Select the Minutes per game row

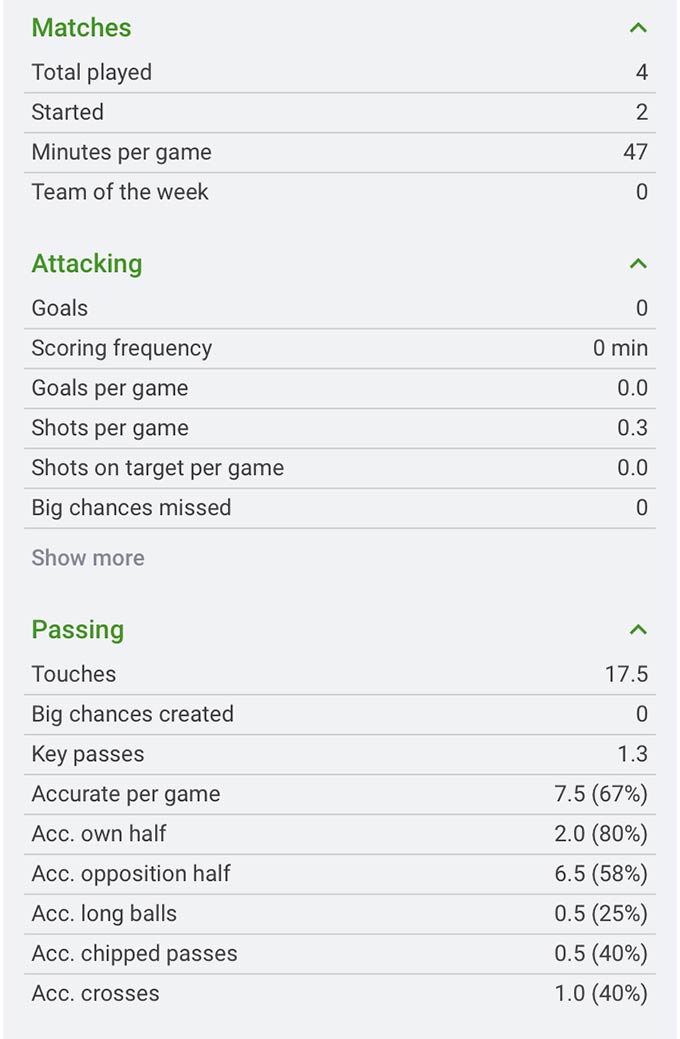(340, 152)
